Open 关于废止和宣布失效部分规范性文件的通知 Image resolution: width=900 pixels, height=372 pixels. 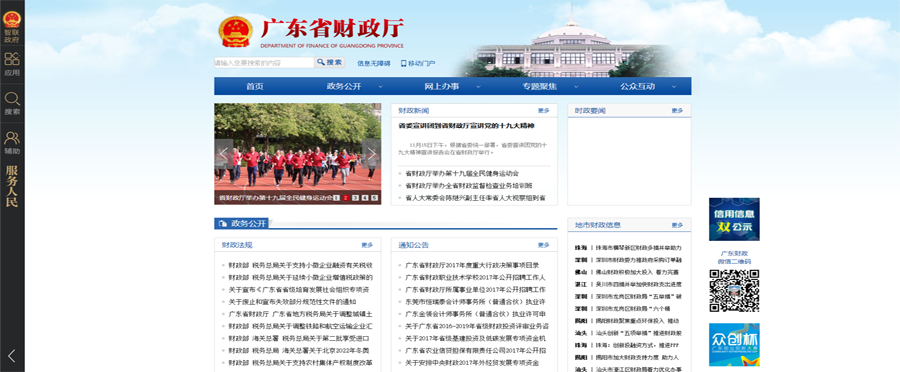pos(292,302)
